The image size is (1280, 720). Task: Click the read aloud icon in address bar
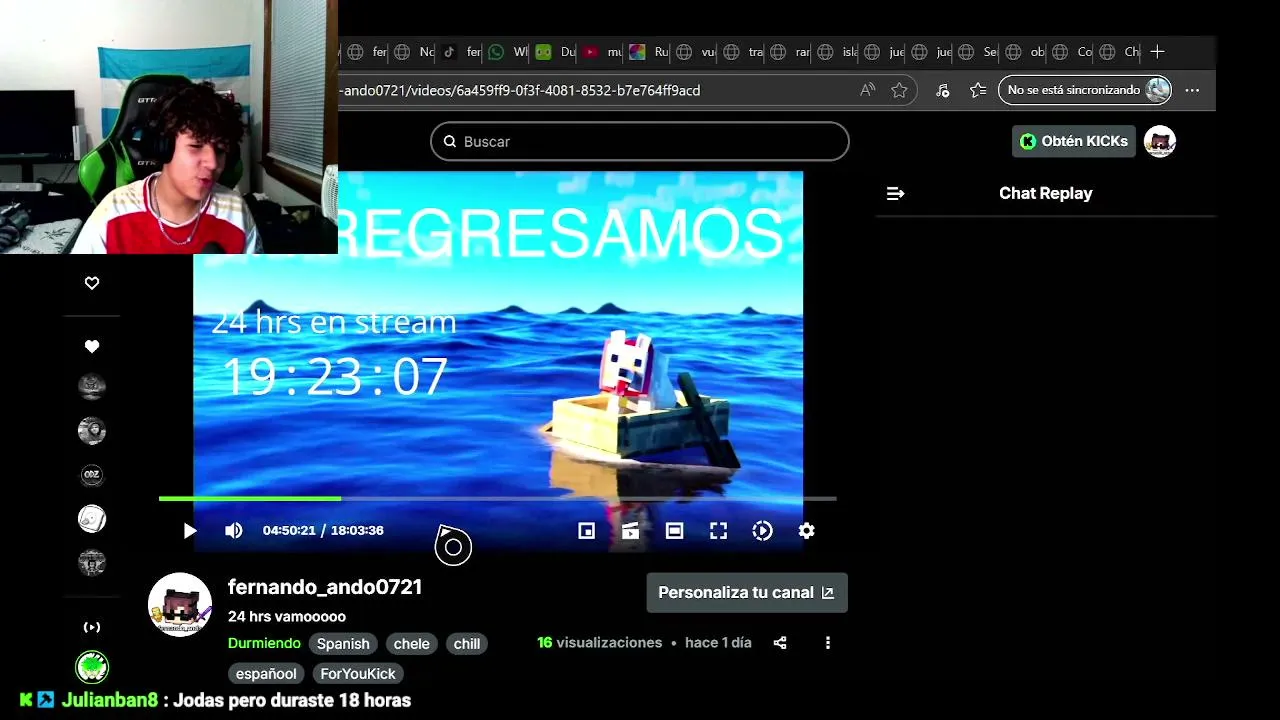[x=867, y=90]
